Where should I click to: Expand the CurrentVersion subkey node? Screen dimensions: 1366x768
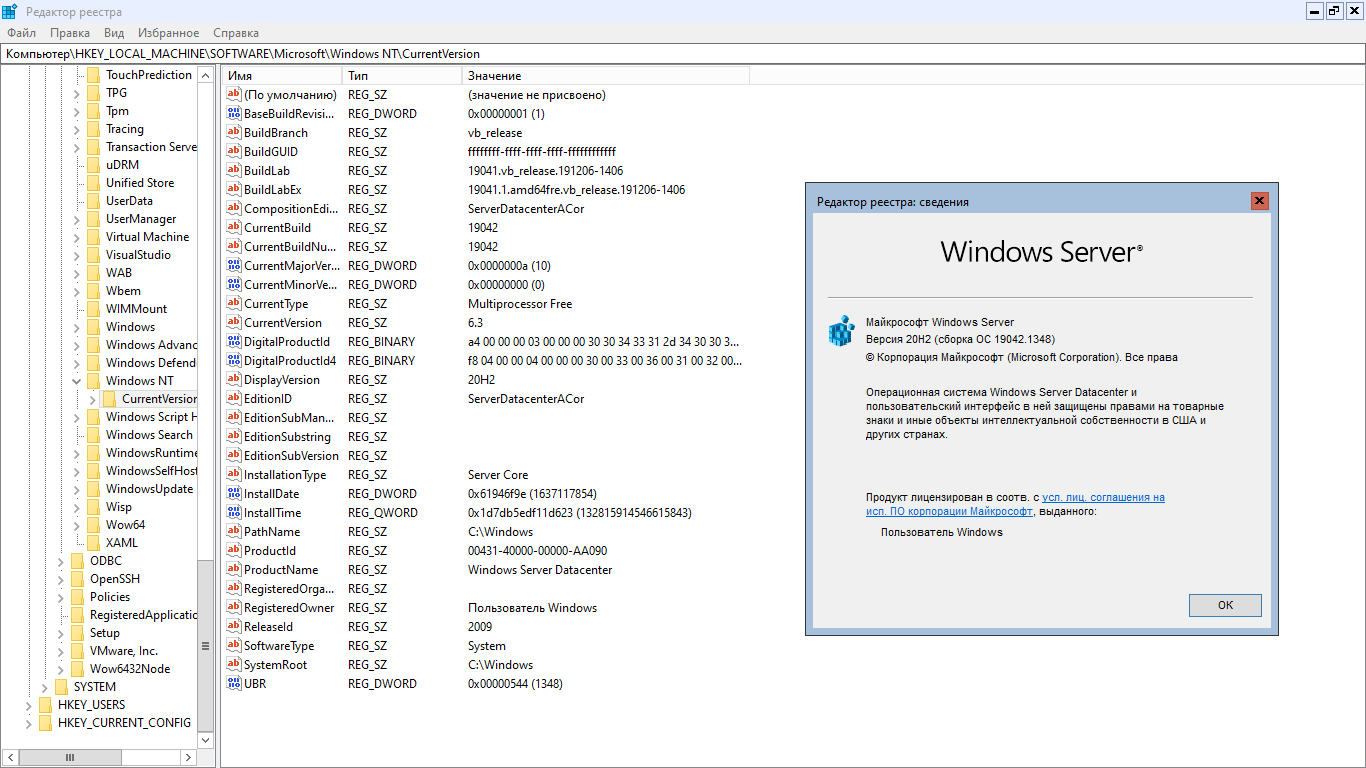click(93, 399)
